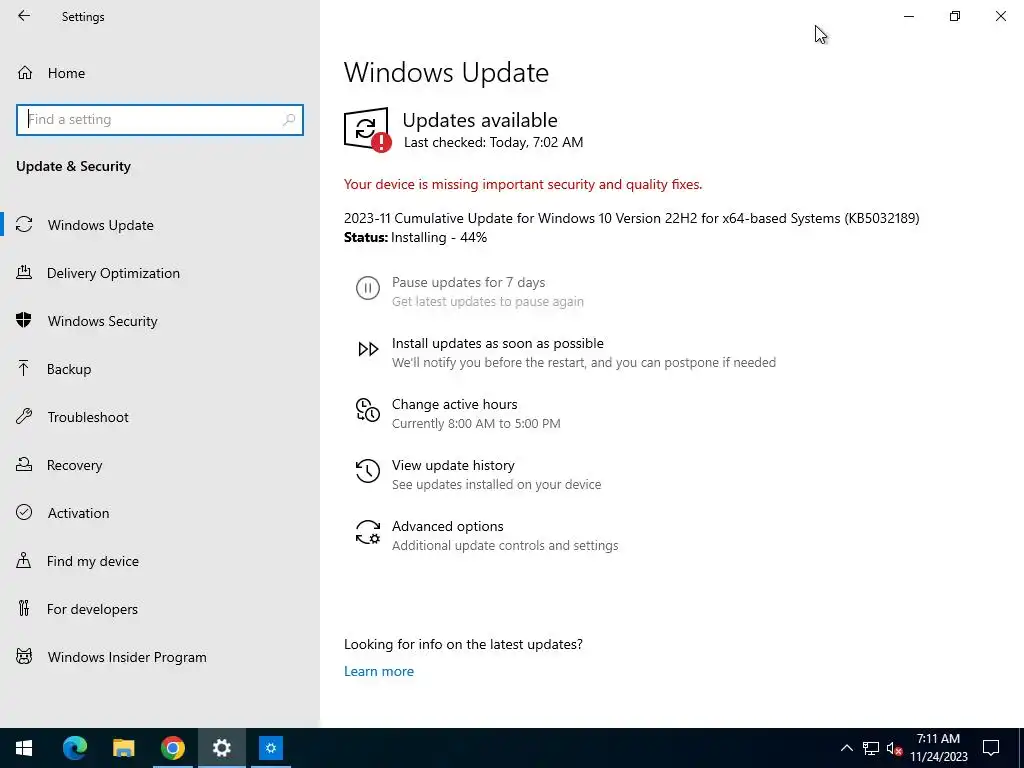Viewport: 1024px width, 768px height.
Task: Click the search magnifier icon
Action: pos(289,120)
